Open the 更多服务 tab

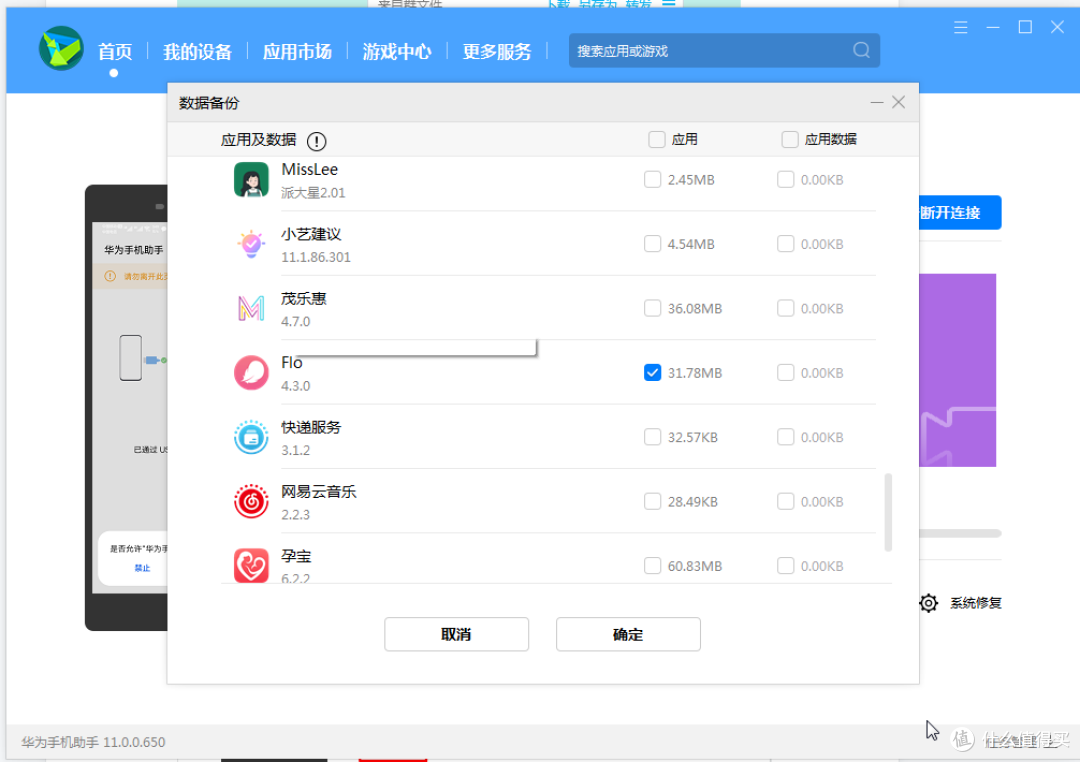[497, 52]
